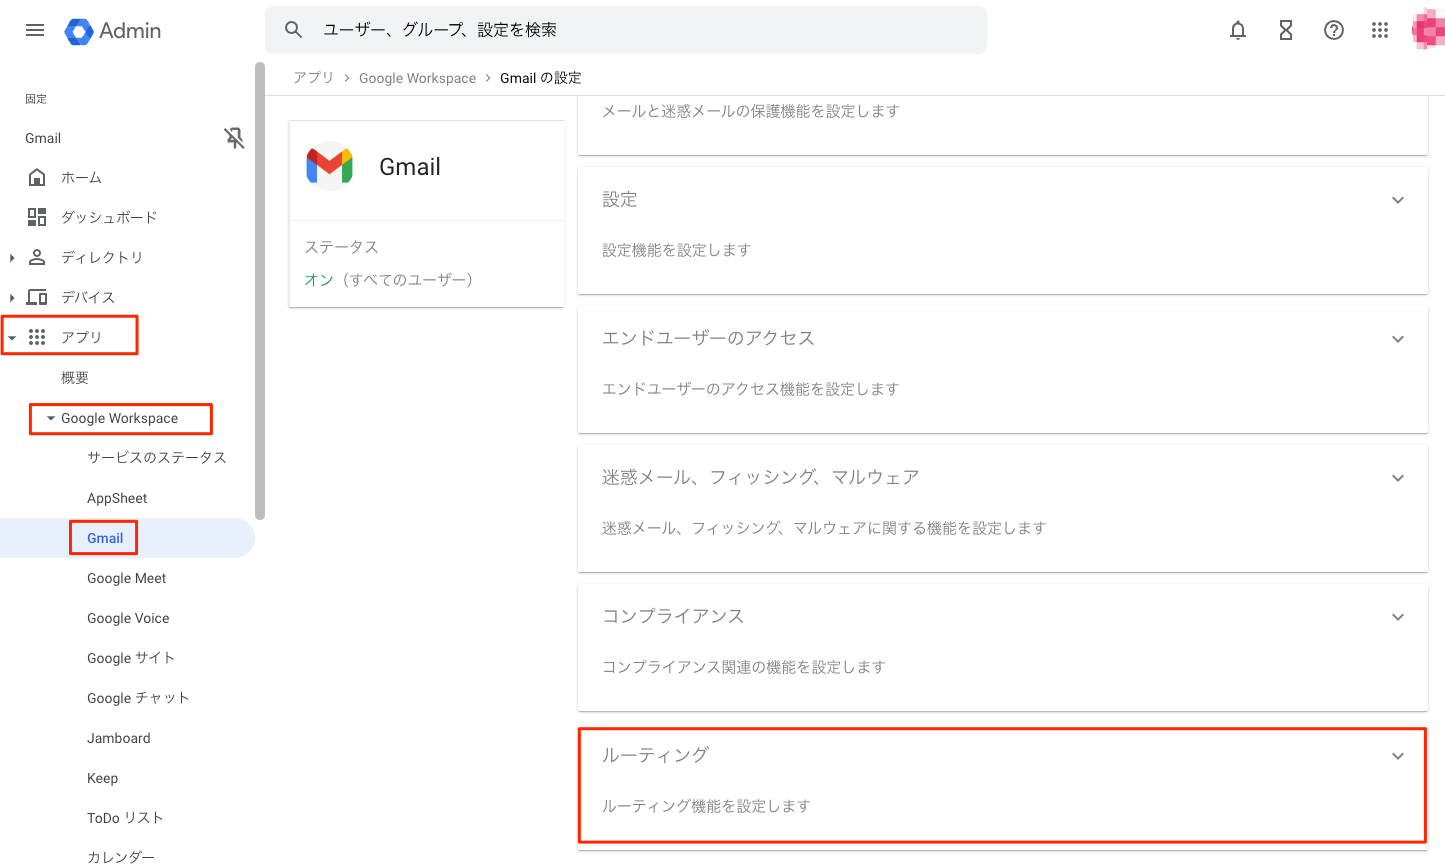Image resolution: width=1445 pixels, height=868 pixels.
Task: Expand the 設定 section chevron
Action: coord(1398,200)
